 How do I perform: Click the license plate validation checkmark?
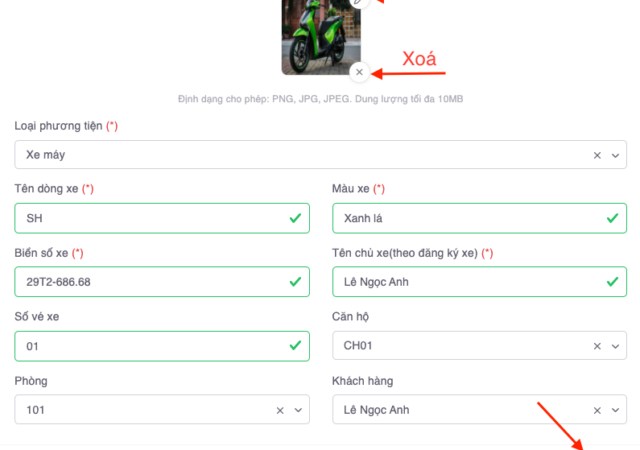pyautogui.click(x=295, y=282)
